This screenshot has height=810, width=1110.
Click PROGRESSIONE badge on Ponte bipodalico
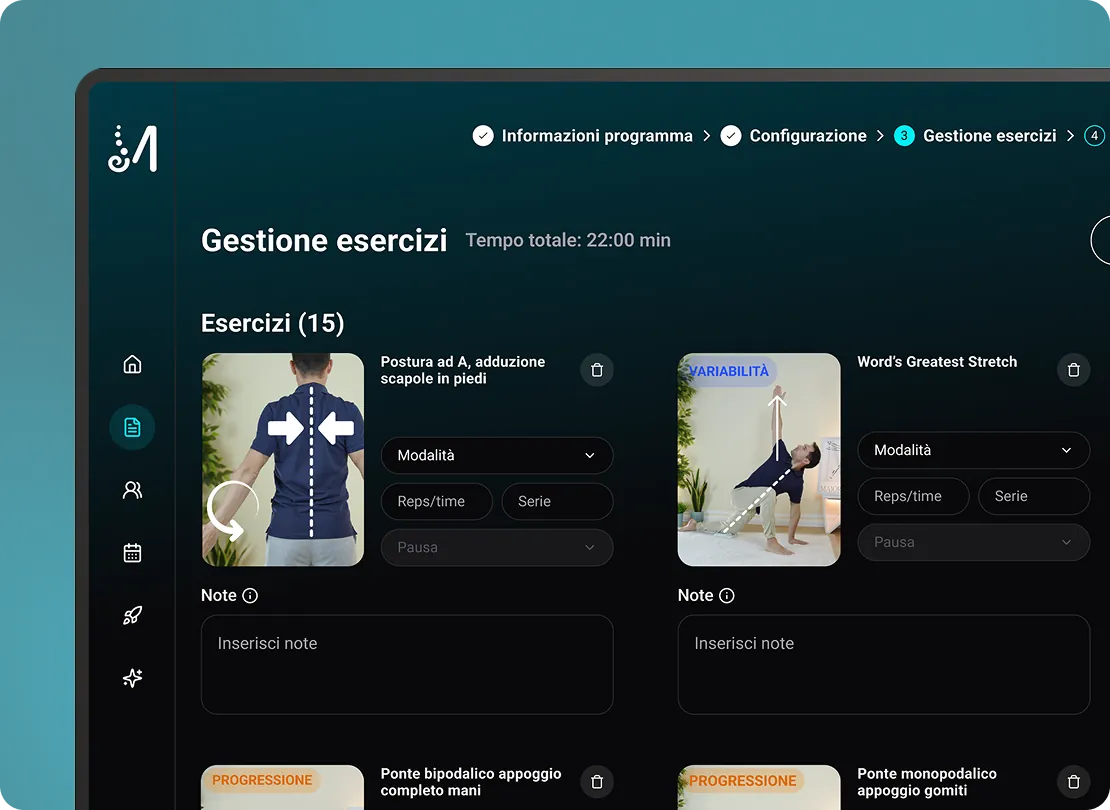[262, 780]
